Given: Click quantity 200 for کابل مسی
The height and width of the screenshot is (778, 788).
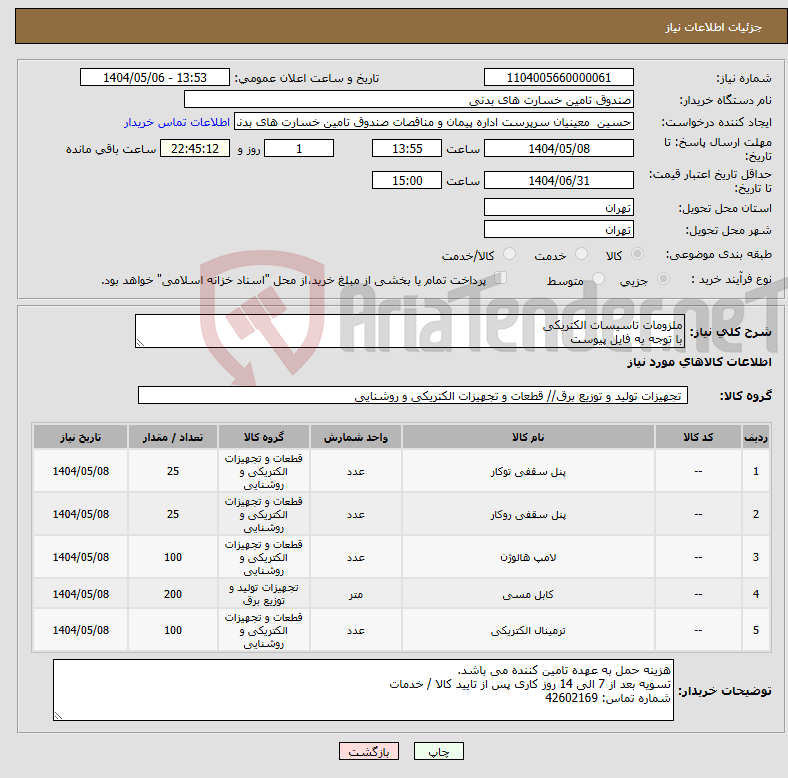Looking at the screenshot, I should (173, 594).
